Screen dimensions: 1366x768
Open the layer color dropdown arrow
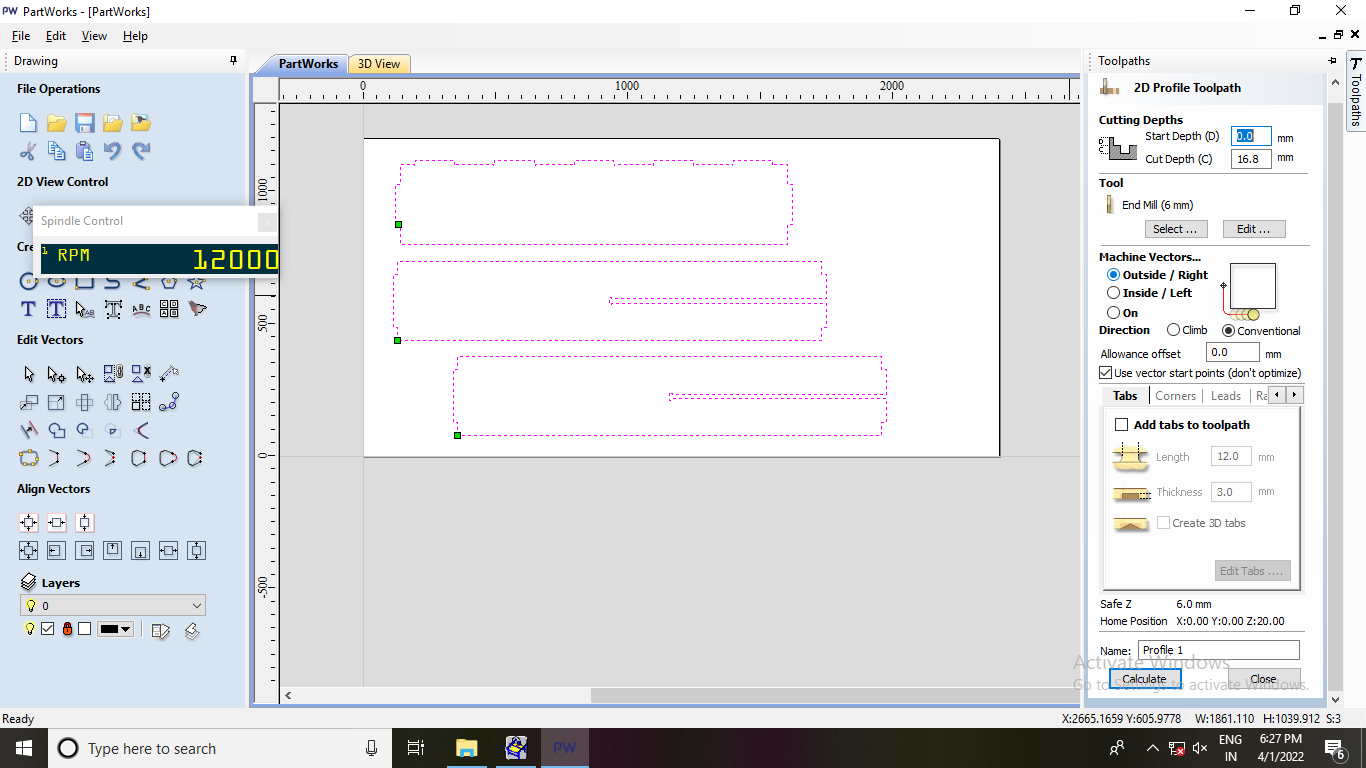(126, 629)
